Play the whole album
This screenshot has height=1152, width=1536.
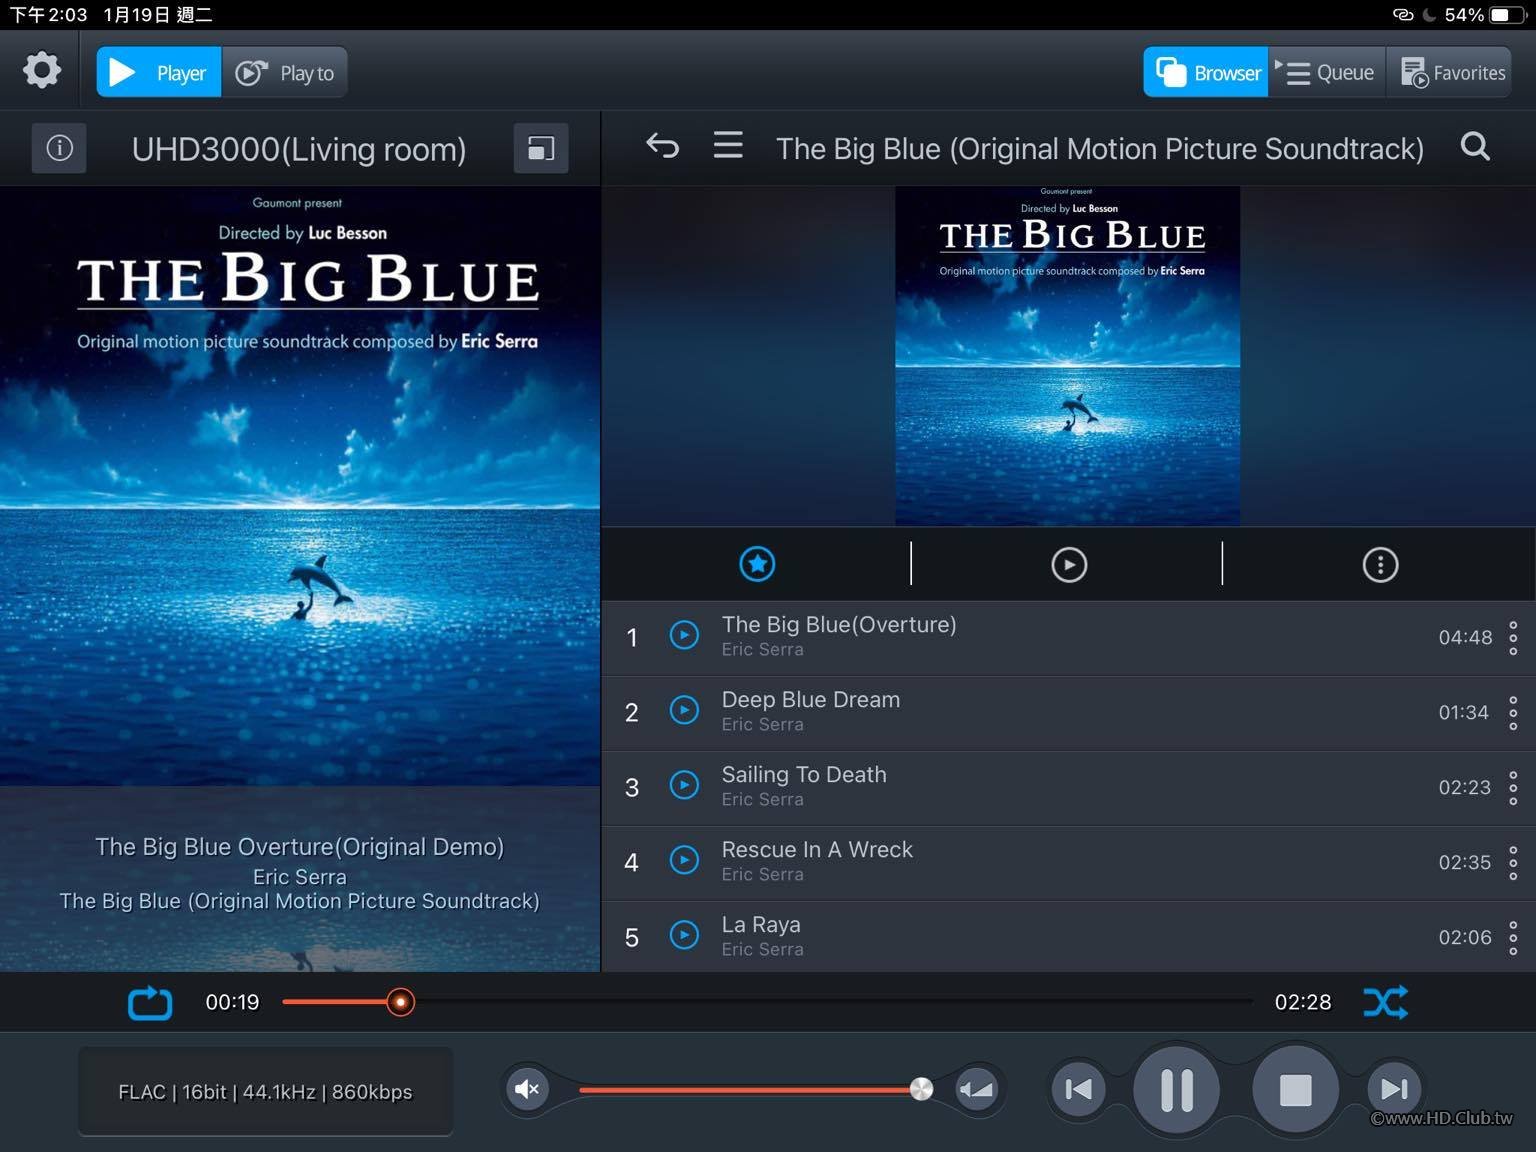pos(1069,564)
